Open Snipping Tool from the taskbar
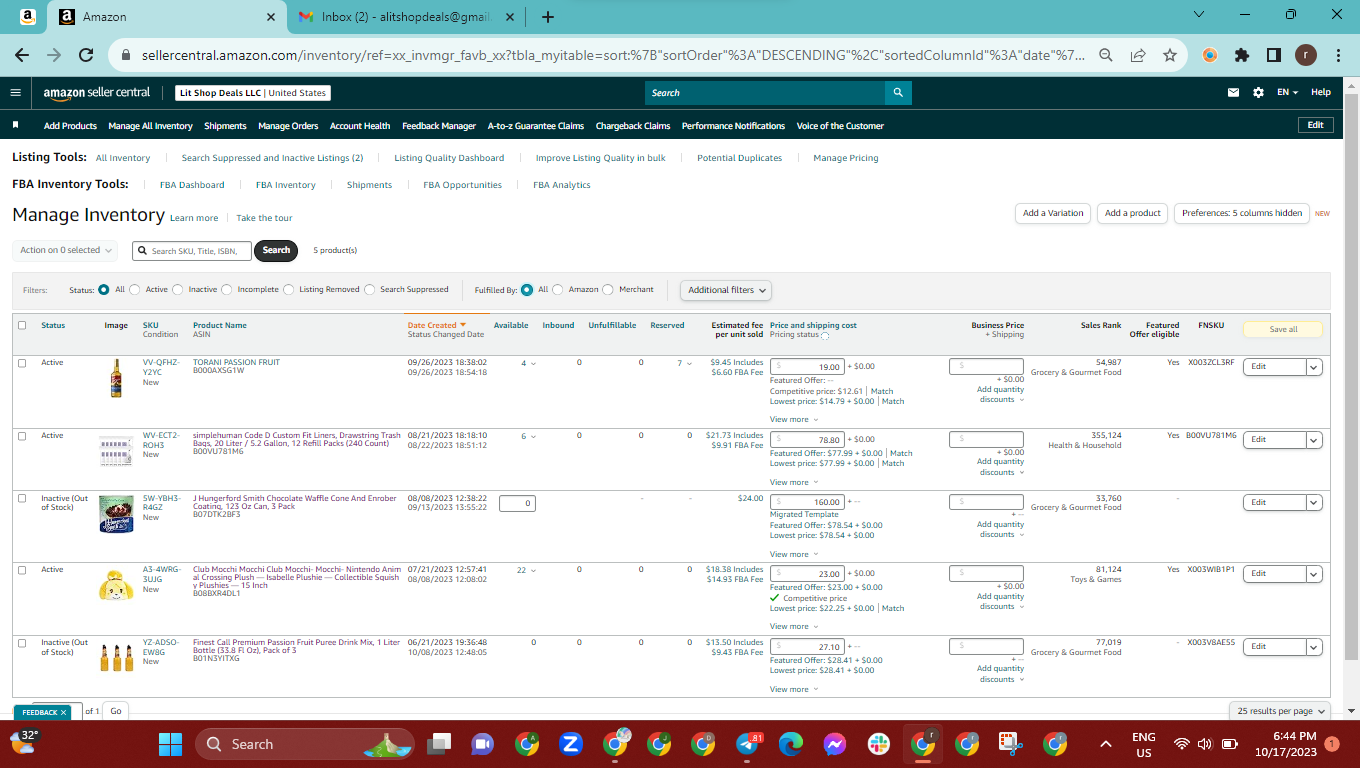The width and height of the screenshot is (1360, 768). click(x=1011, y=744)
